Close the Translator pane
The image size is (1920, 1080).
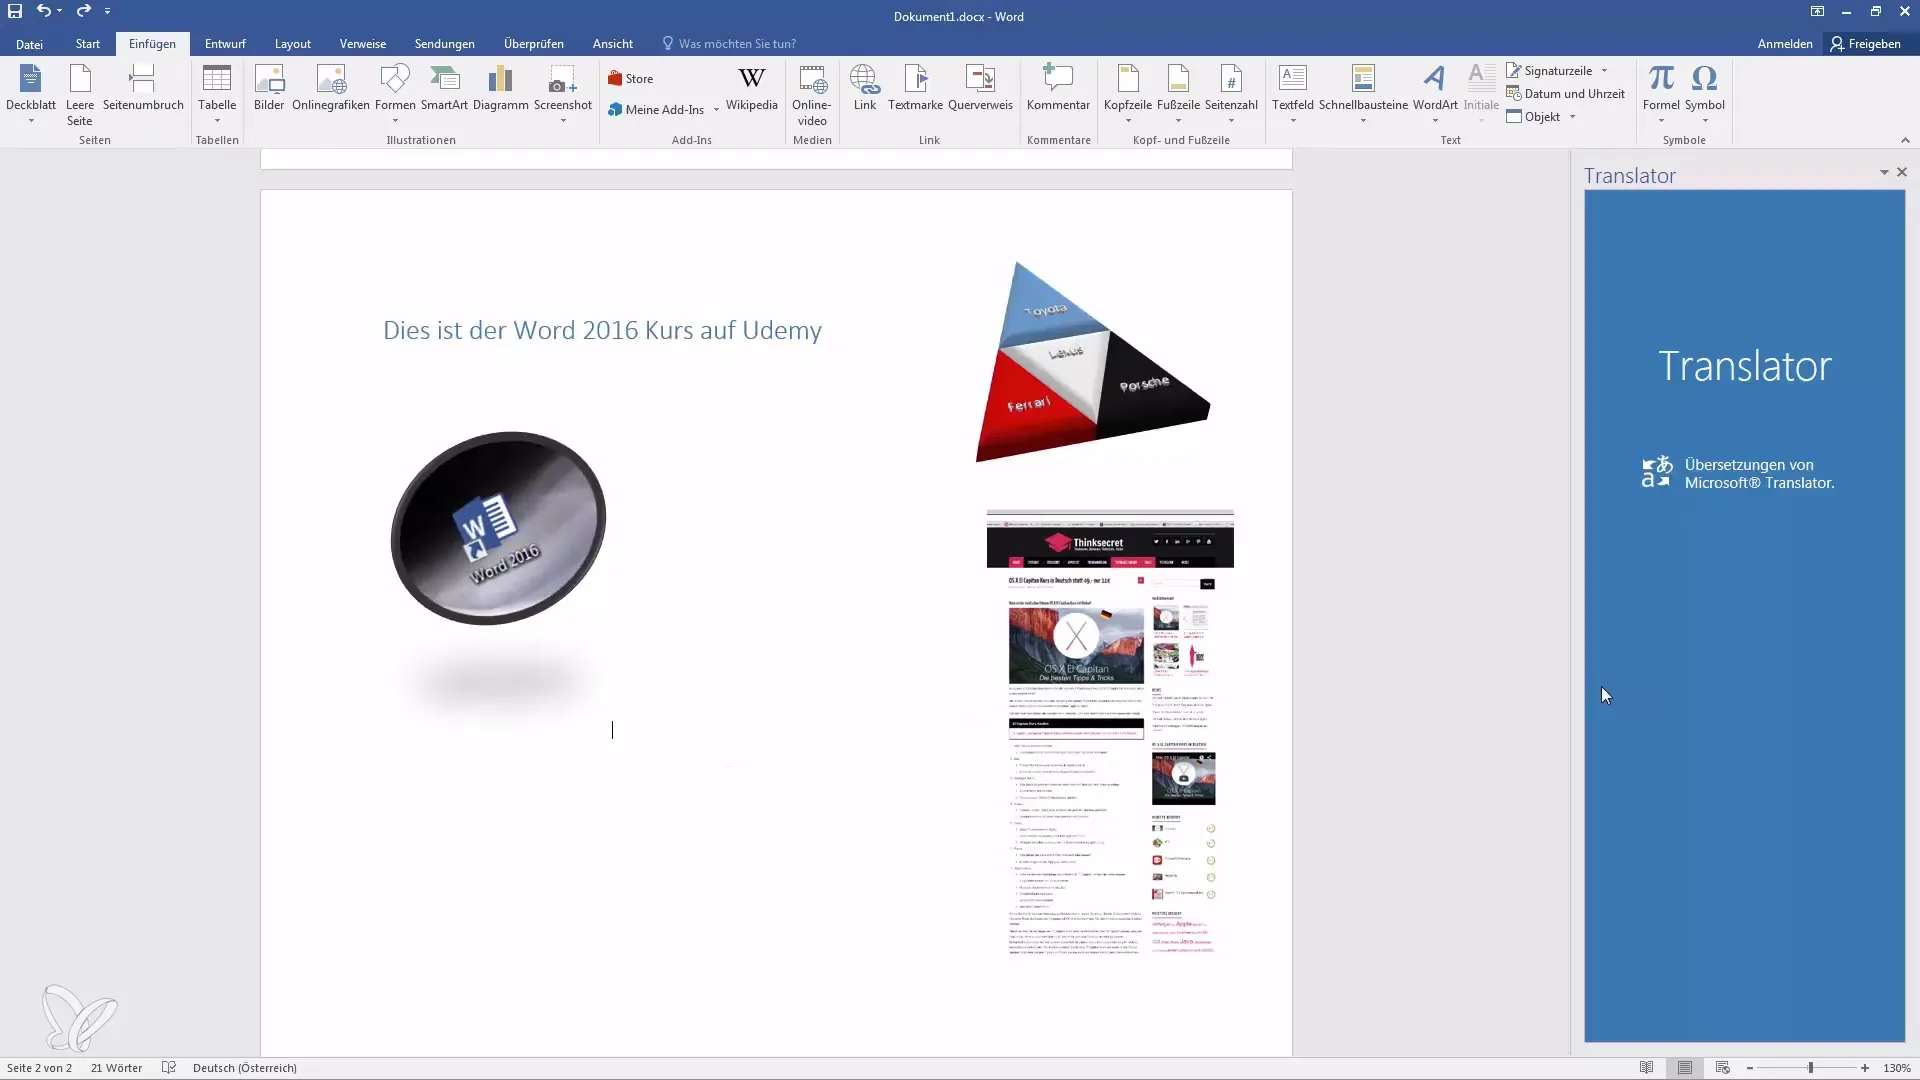click(1902, 173)
